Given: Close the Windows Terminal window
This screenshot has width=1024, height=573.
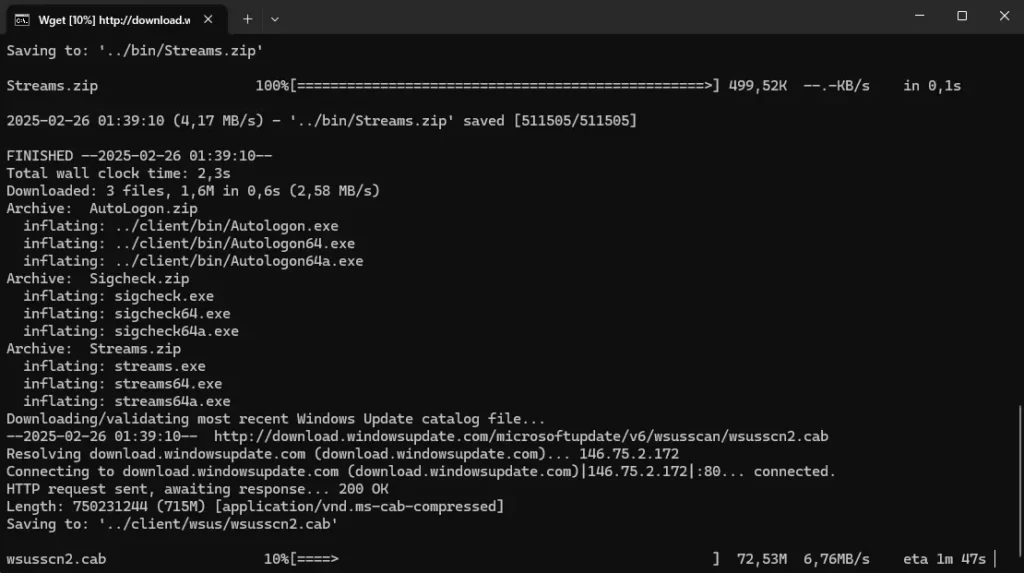Looking at the screenshot, I should (x=1004, y=16).
